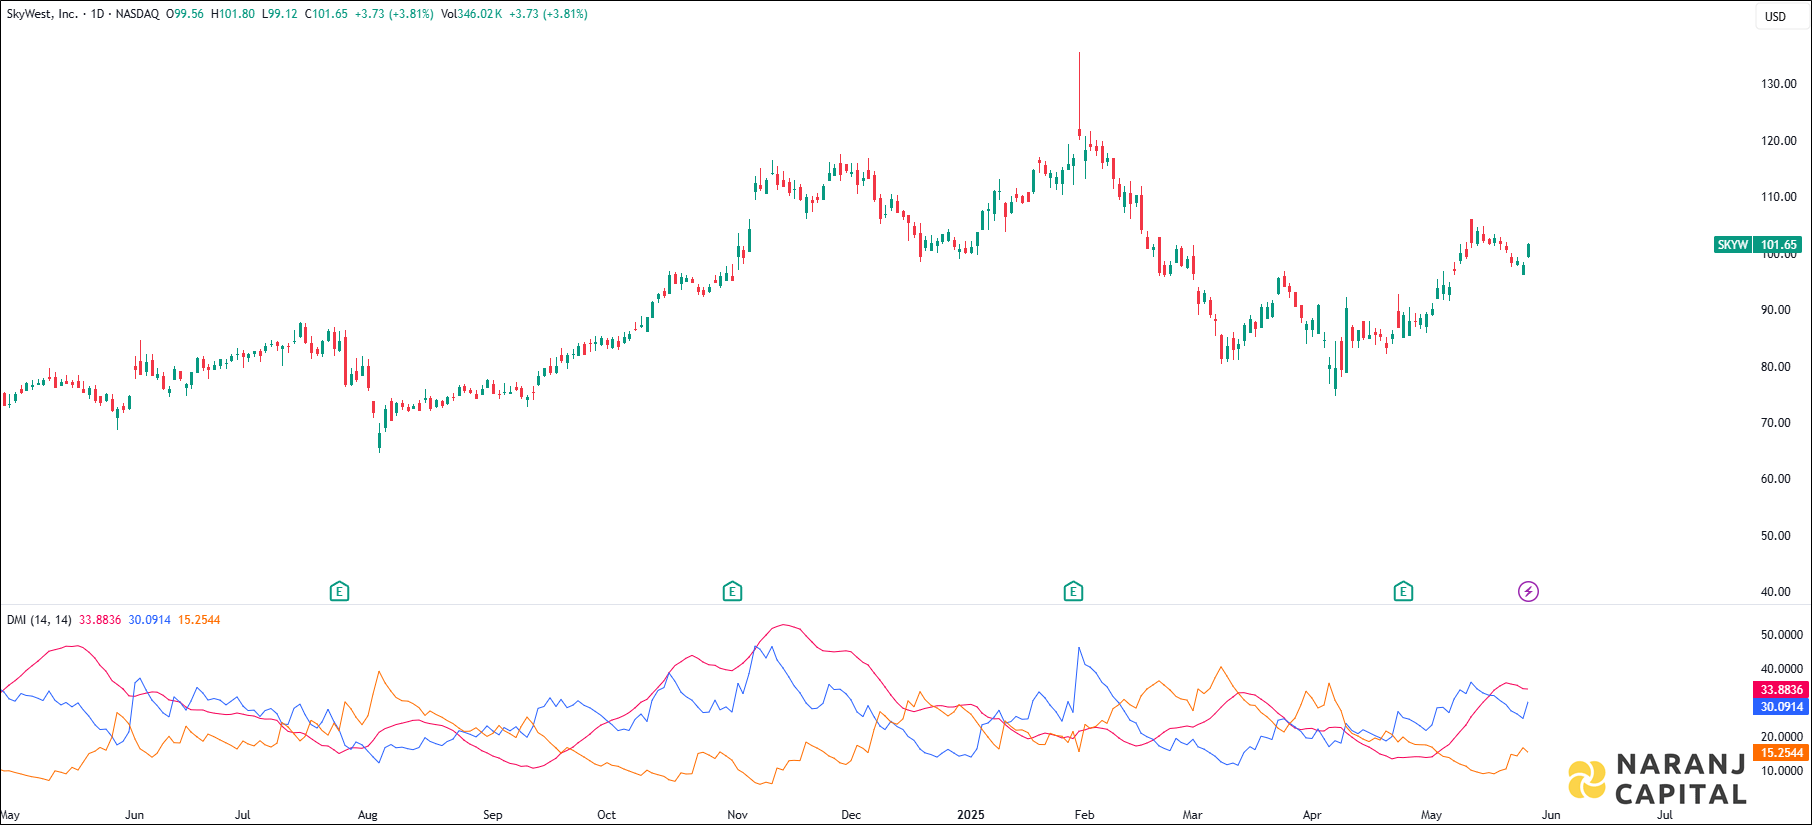Click the Nov label on time axis
1812x825 pixels.
(x=737, y=815)
